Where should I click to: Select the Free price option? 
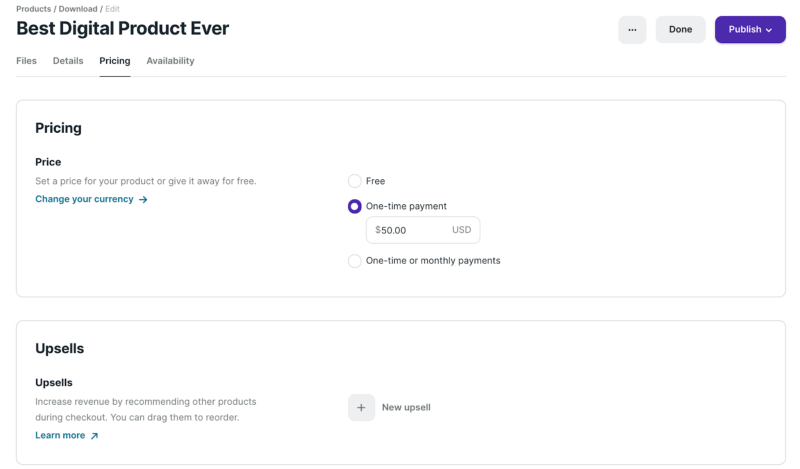pyautogui.click(x=354, y=181)
